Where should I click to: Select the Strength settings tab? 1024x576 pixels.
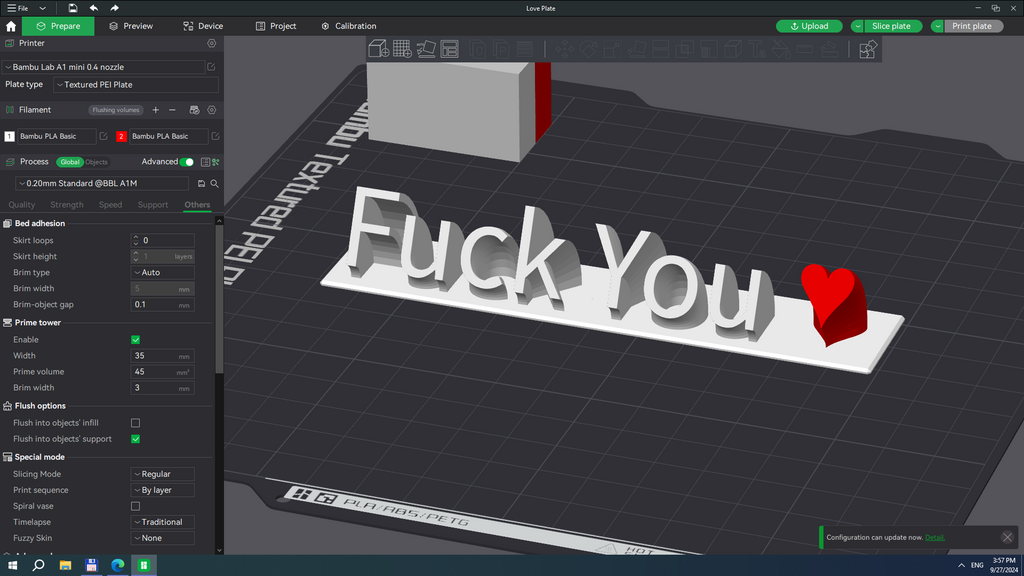pos(67,204)
